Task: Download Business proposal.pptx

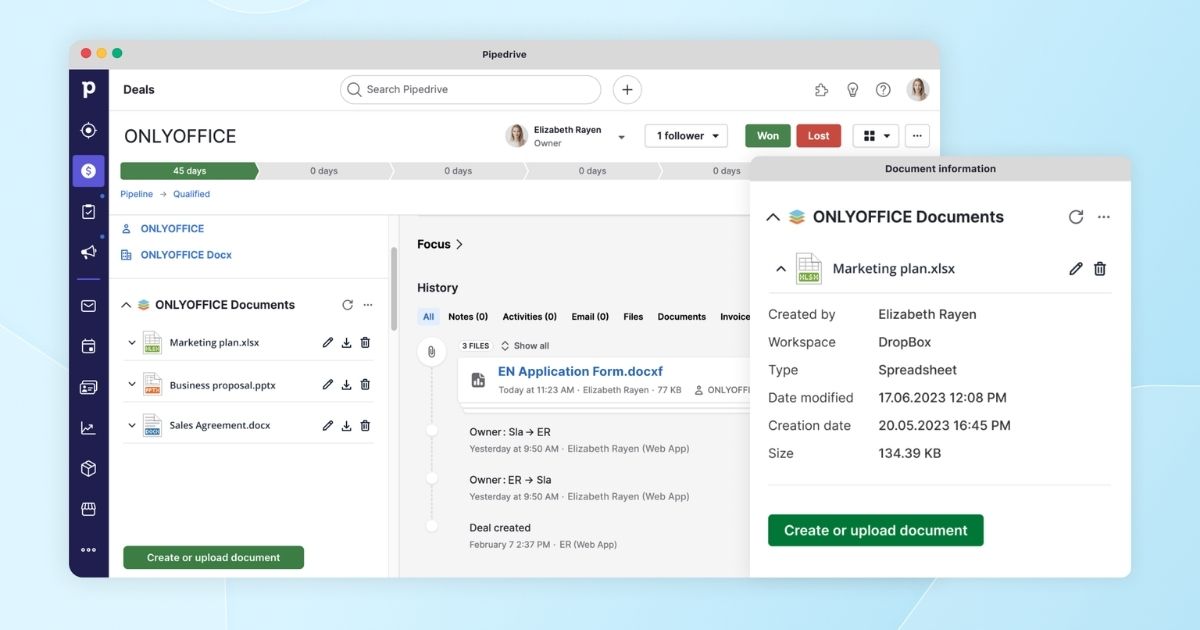Action: click(x=346, y=384)
